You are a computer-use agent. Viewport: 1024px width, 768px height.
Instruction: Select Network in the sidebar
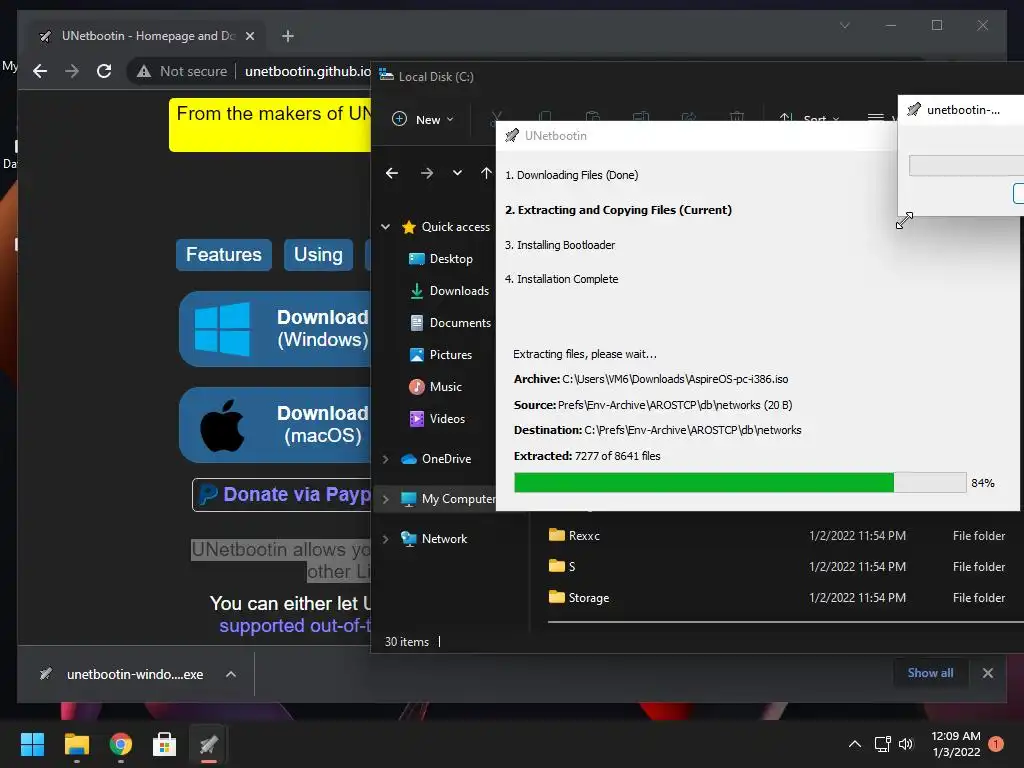tap(434, 539)
